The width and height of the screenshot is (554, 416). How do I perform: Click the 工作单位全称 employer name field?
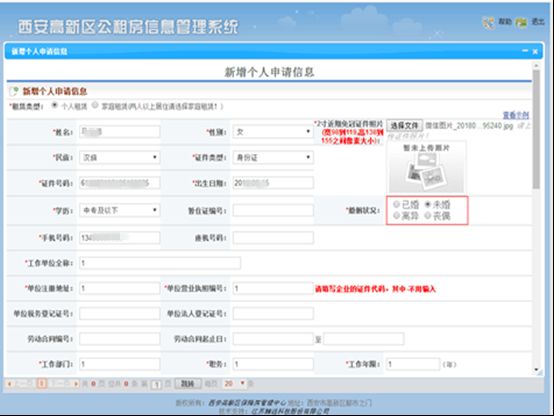pyautogui.click(x=160, y=263)
